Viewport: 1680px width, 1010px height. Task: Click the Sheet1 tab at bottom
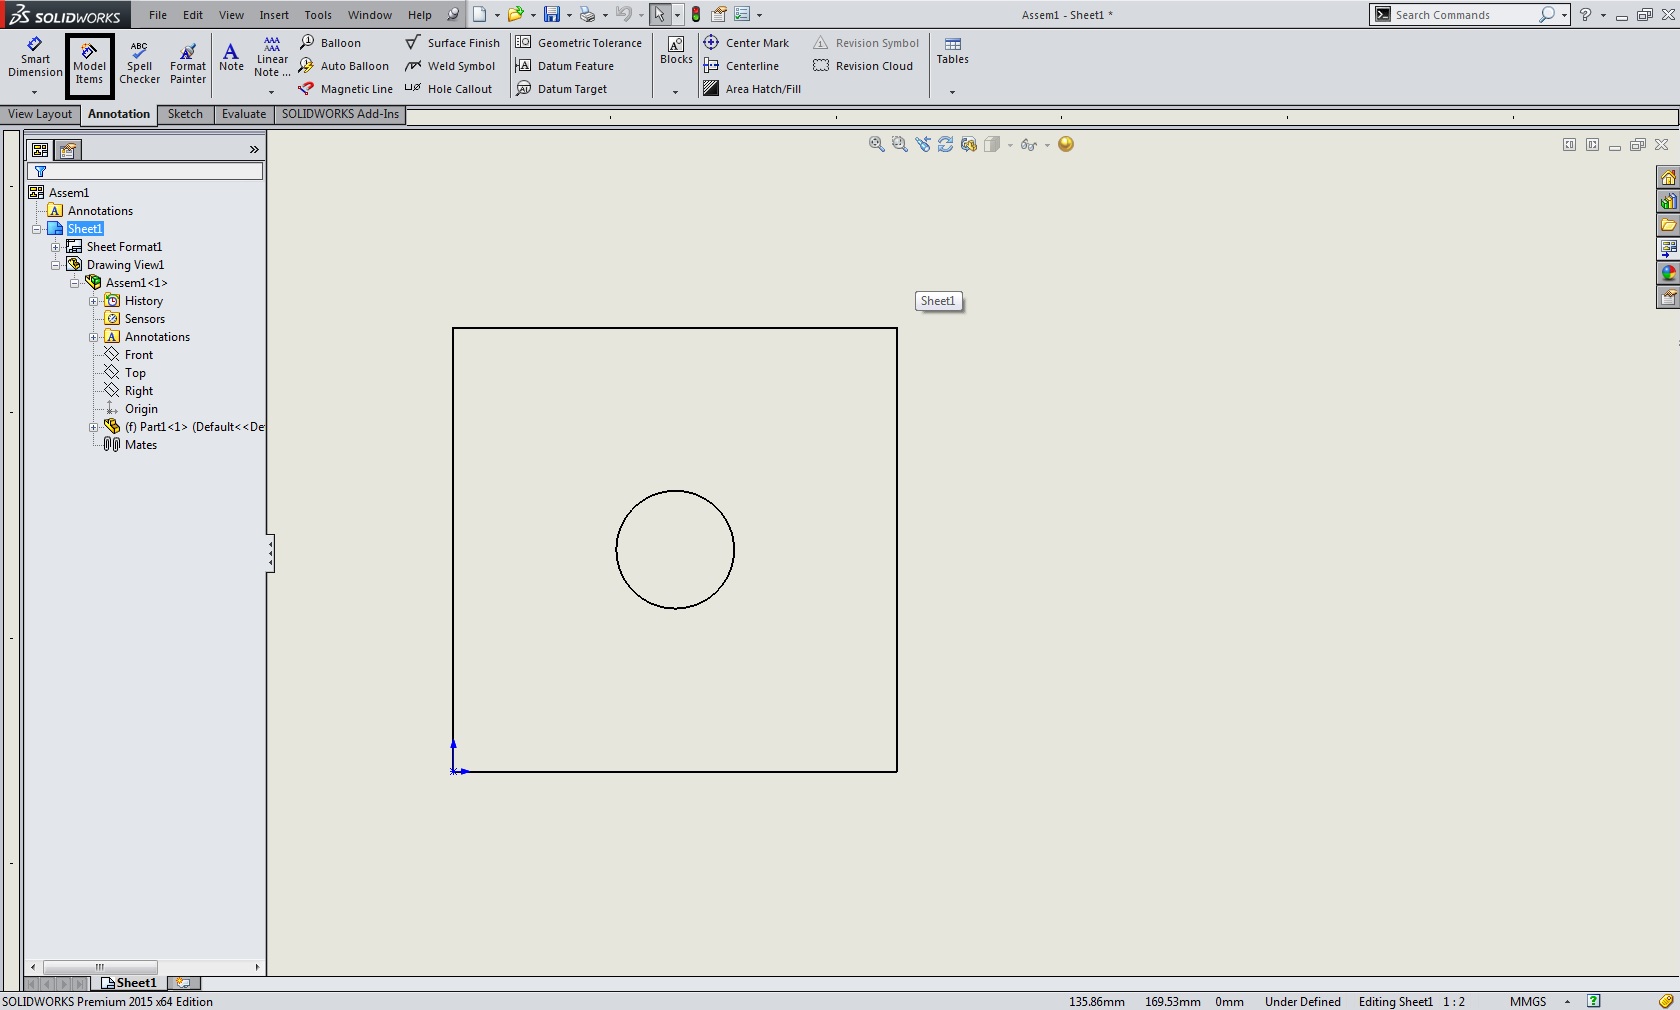click(x=130, y=983)
